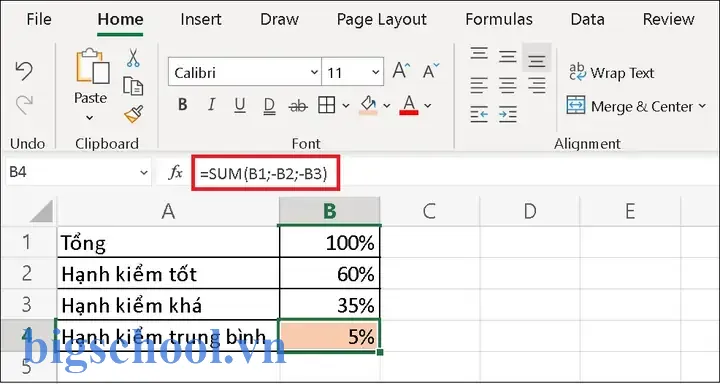Viewport: 720px width, 384px height.
Task: Click cell containing Hạnh kiểm khá
Action: (168, 305)
